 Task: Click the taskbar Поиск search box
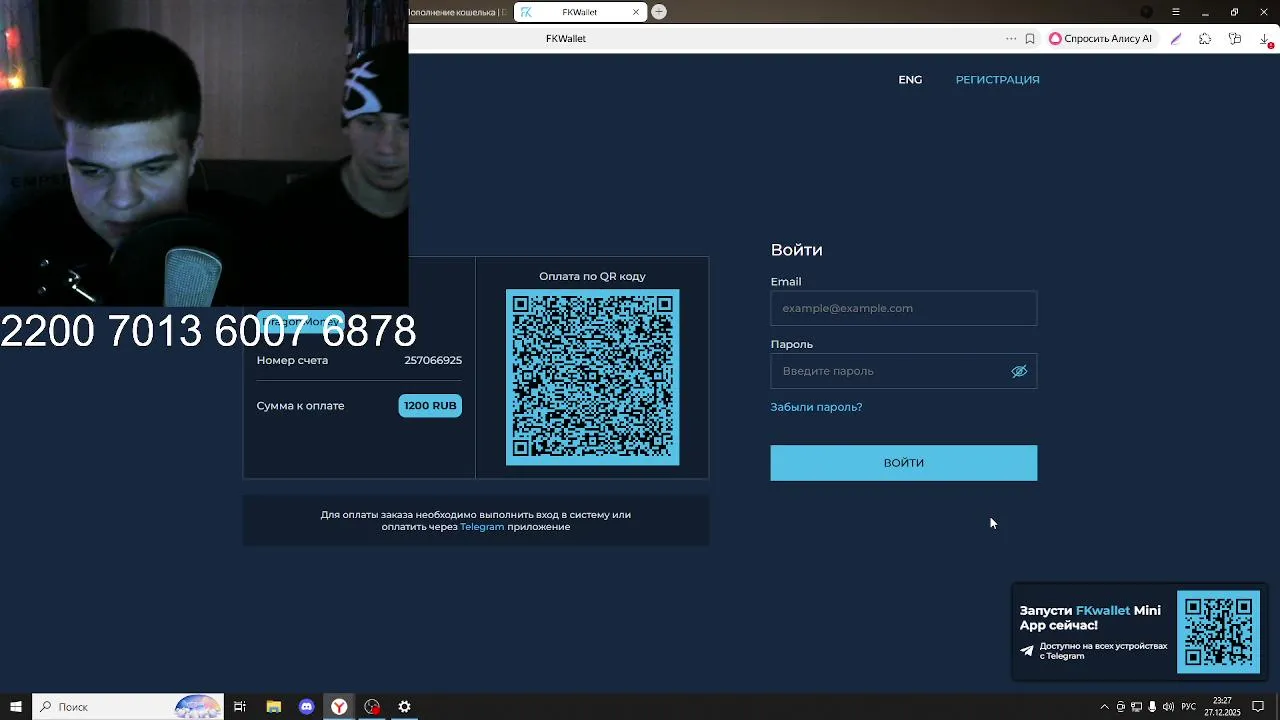click(x=127, y=707)
